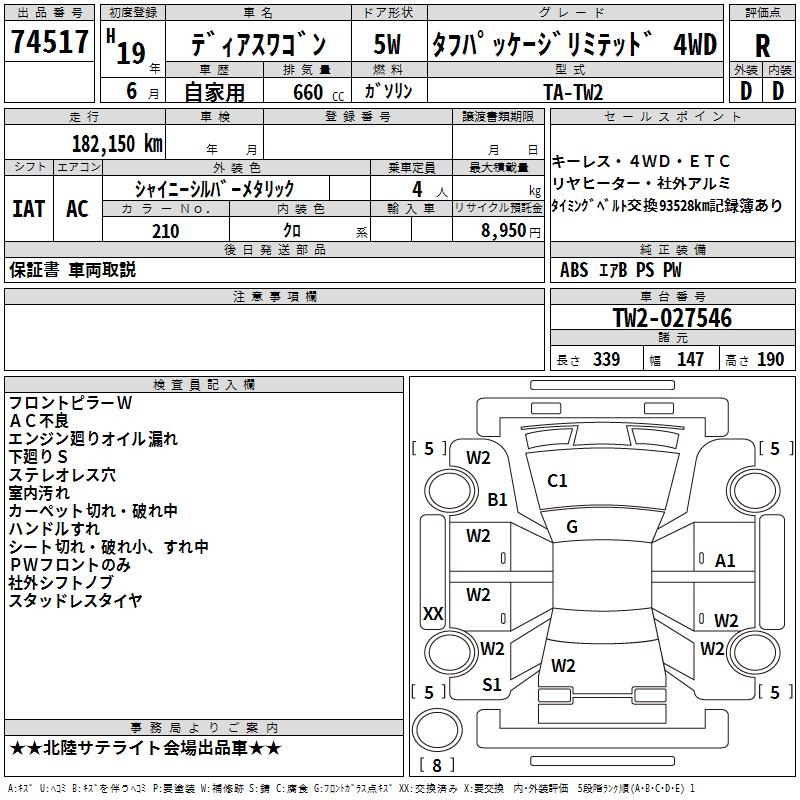Select the length value 339

[606, 359]
